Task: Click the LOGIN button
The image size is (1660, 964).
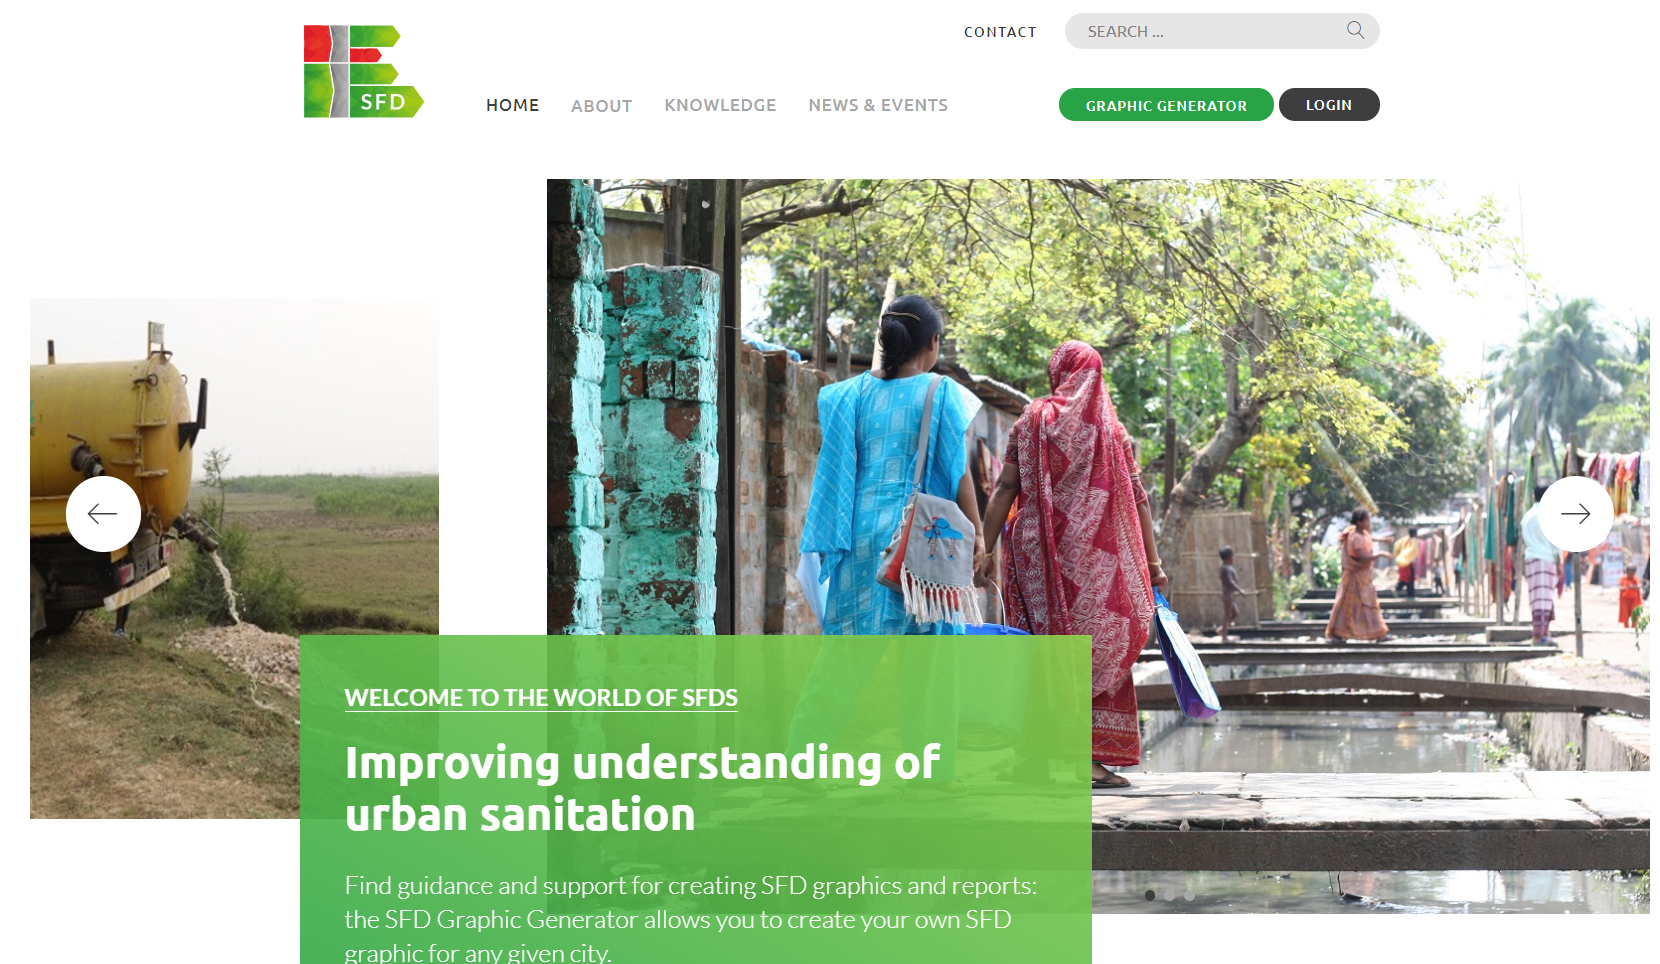Action: click(x=1329, y=105)
